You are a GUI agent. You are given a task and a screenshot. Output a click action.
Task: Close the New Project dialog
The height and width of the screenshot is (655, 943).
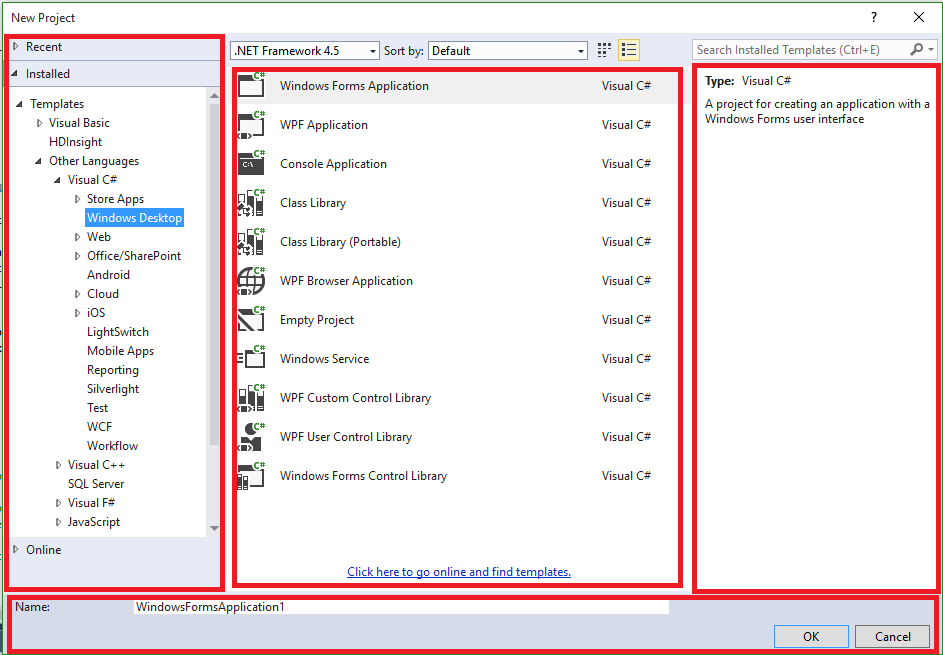[x=919, y=17]
